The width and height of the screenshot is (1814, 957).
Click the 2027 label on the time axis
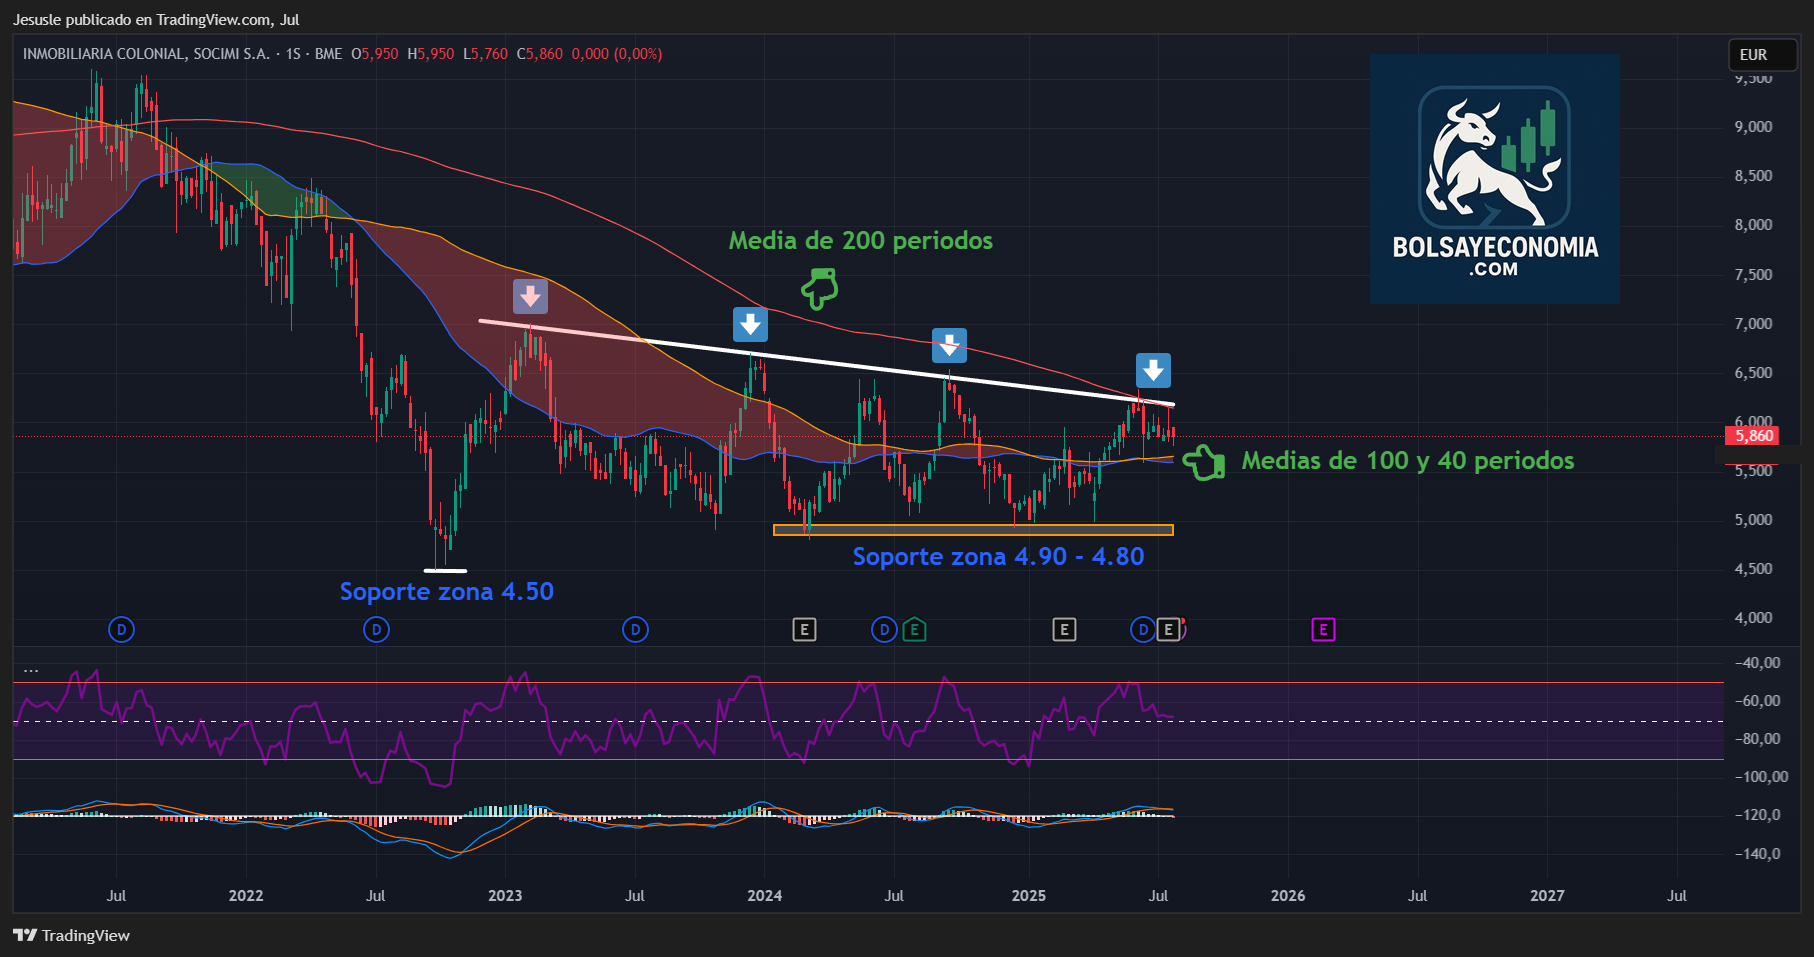pos(1547,896)
